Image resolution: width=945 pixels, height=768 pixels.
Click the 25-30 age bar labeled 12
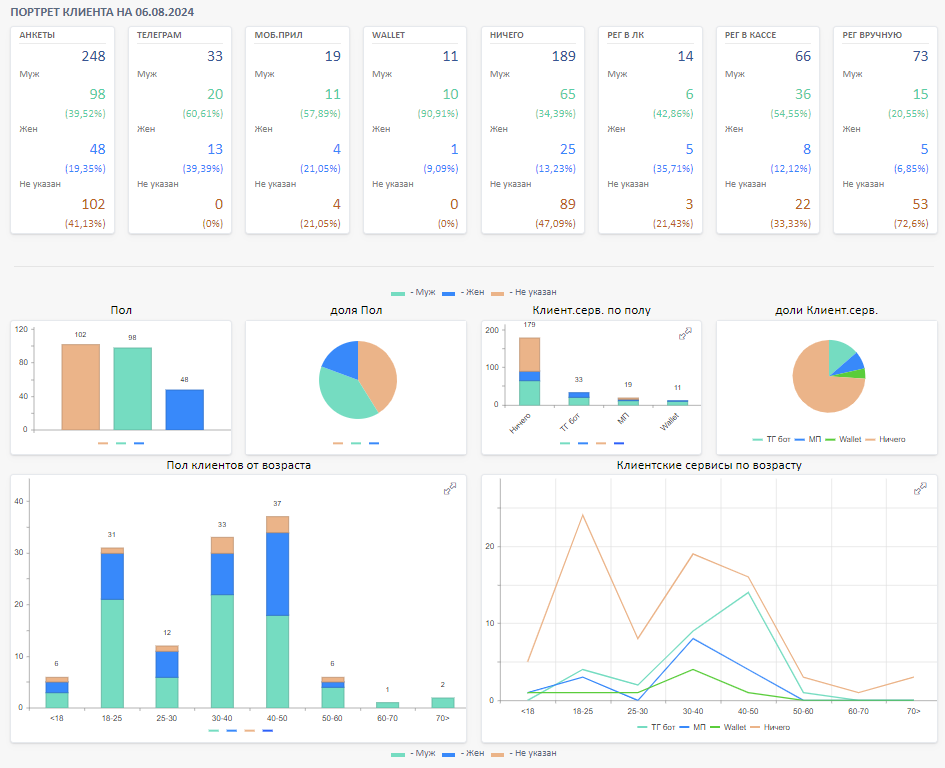point(167,676)
